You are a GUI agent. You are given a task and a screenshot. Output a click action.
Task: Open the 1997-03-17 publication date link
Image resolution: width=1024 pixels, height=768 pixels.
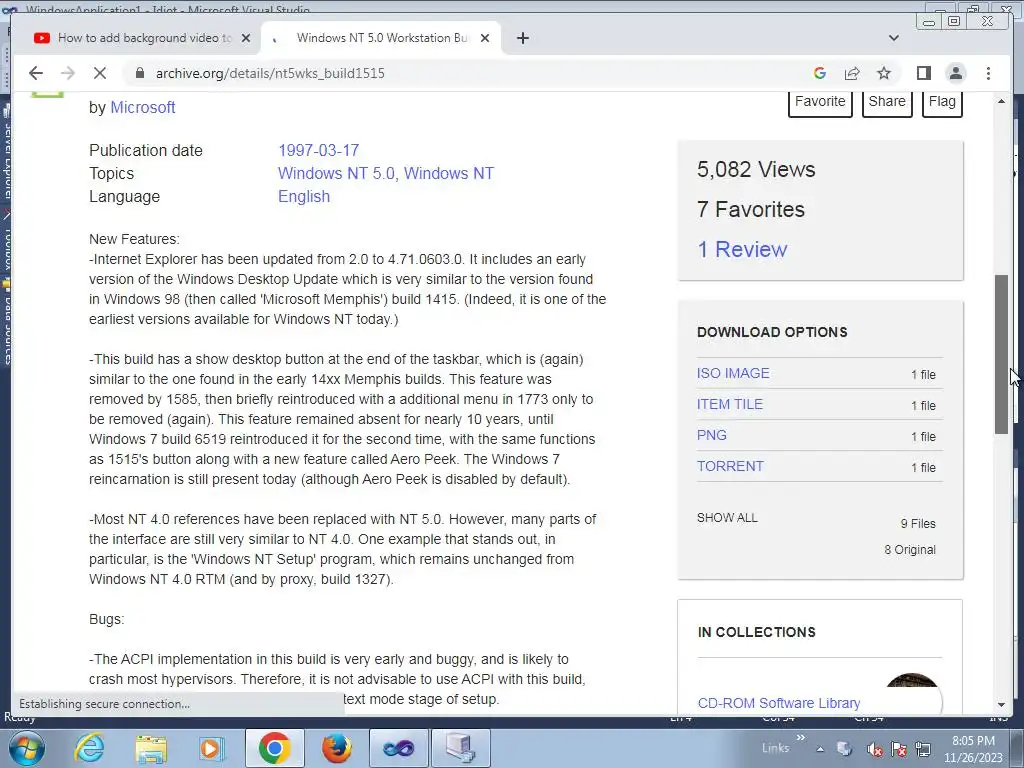[x=318, y=150]
